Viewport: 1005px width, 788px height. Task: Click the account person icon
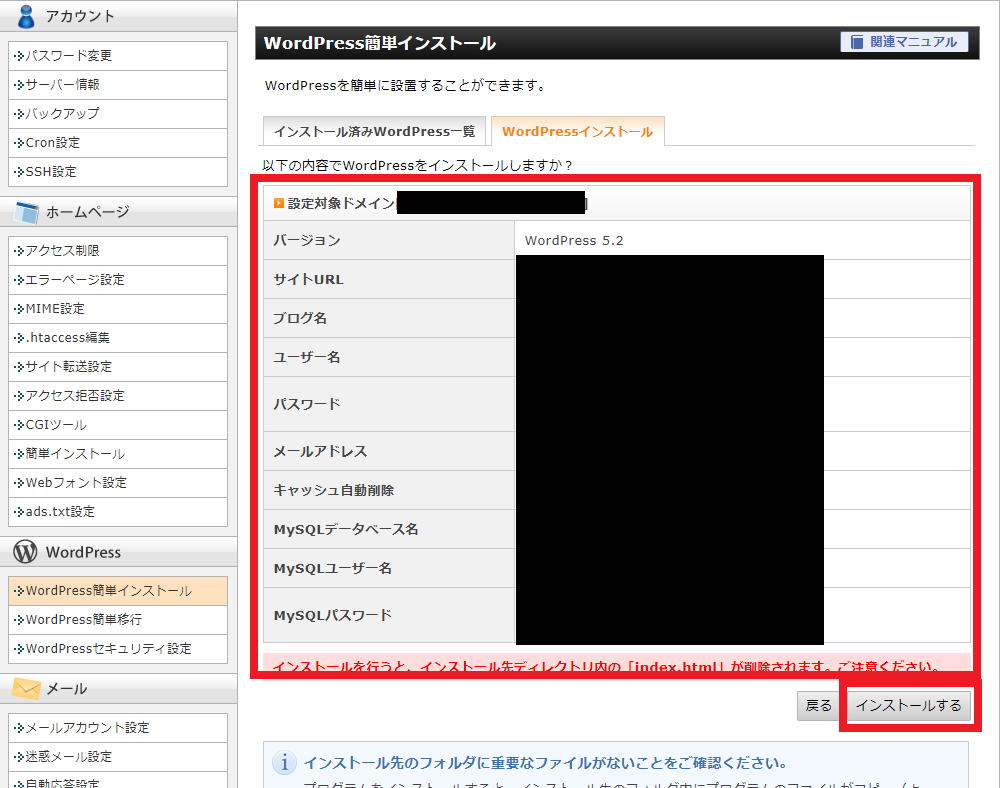pyautogui.click(x=27, y=15)
